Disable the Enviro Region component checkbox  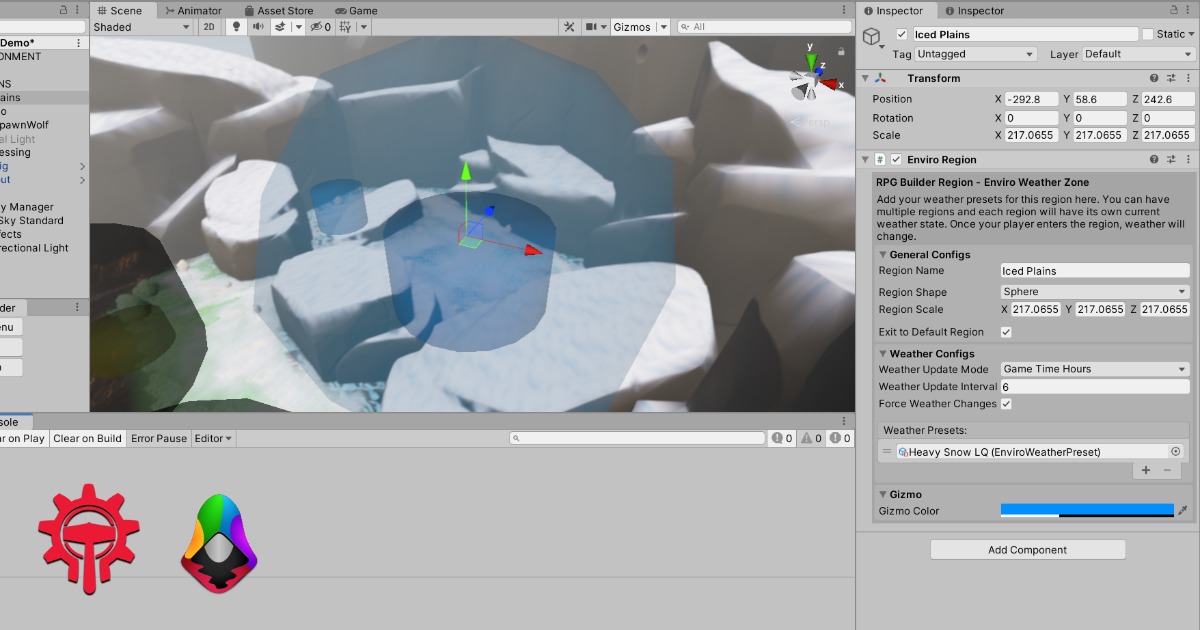point(897,159)
